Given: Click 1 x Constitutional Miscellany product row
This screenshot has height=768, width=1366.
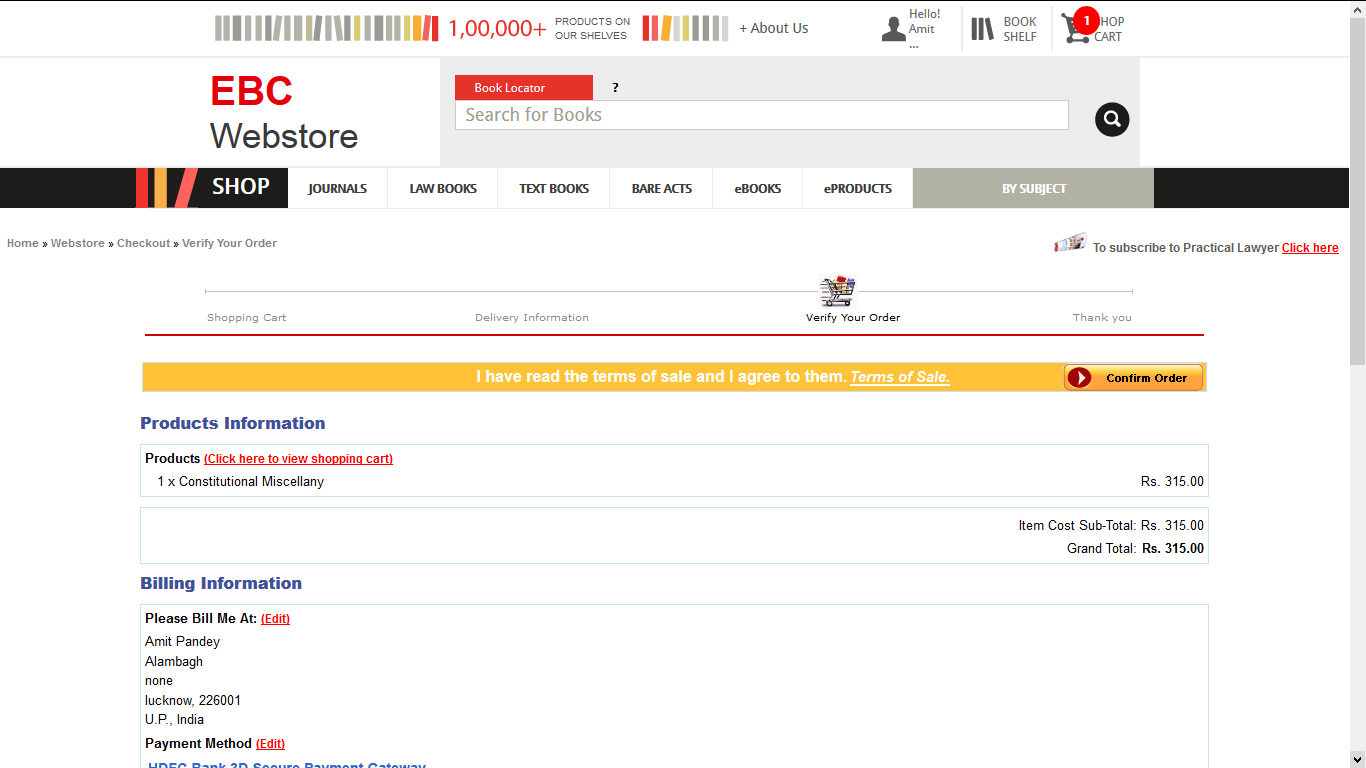Looking at the screenshot, I should (x=674, y=482).
